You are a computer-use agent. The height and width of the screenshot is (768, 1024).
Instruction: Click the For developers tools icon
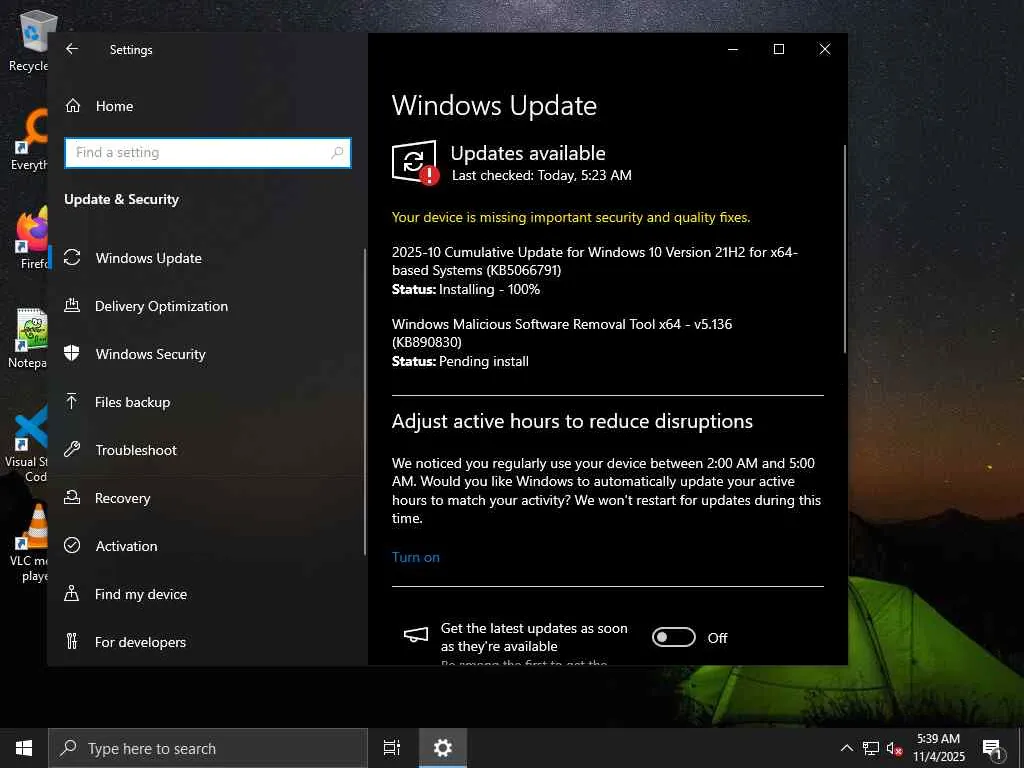pos(72,641)
